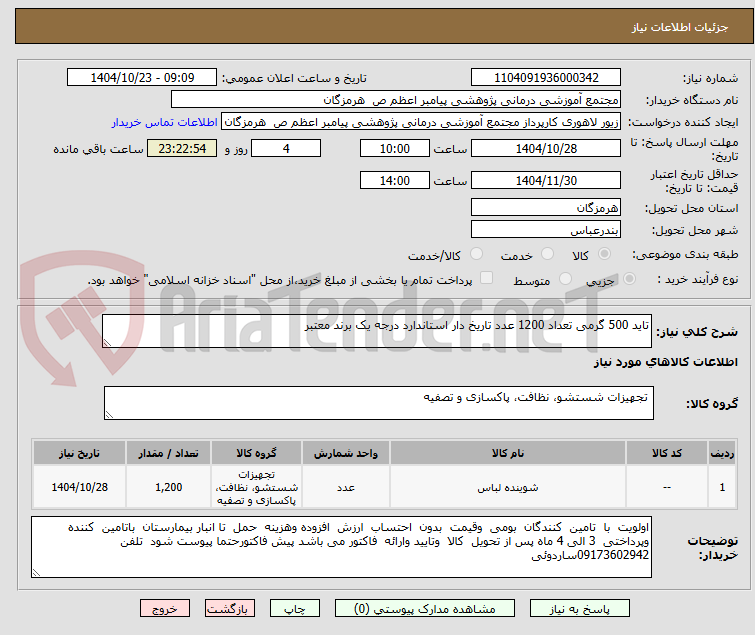The image size is (755, 635).
Task: Select the کالا radio button
Action: pos(604,254)
